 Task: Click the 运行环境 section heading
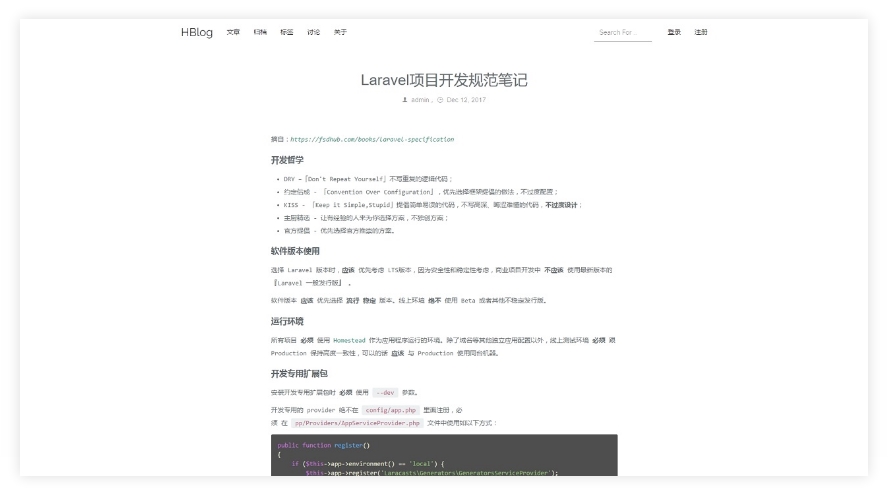287,321
